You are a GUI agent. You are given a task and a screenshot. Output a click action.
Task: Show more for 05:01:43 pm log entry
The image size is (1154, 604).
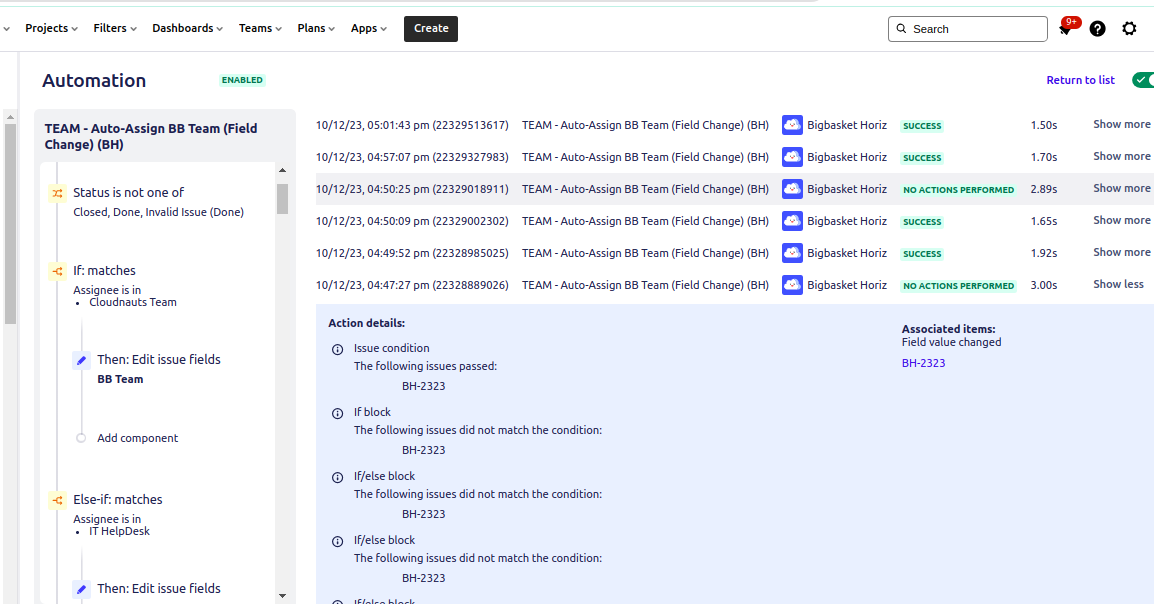[x=1122, y=124]
